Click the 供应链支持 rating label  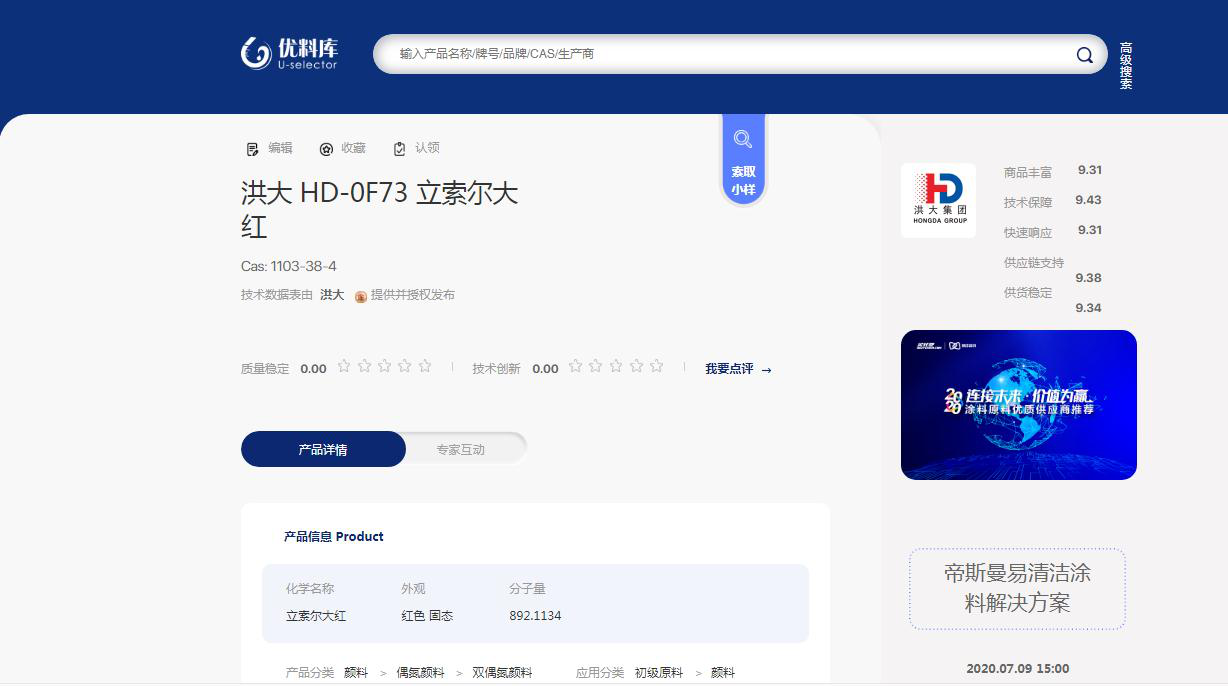[x=1034, y=263]
